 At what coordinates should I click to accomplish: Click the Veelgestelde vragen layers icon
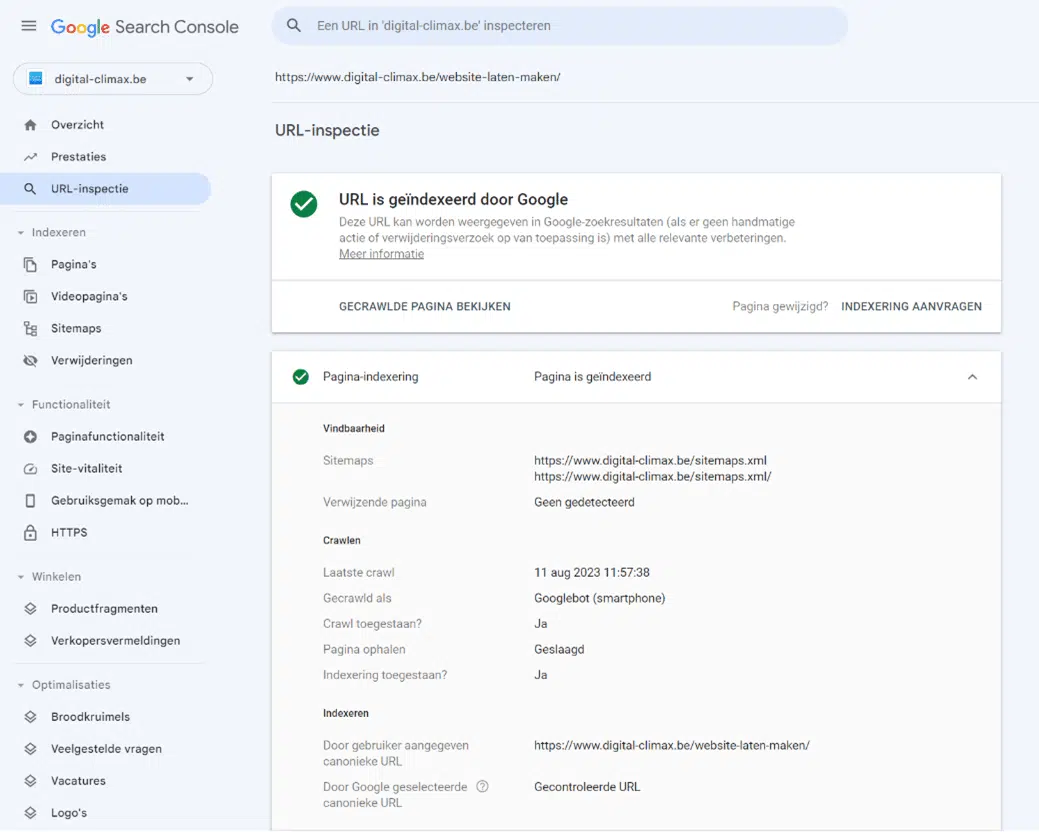30,749
